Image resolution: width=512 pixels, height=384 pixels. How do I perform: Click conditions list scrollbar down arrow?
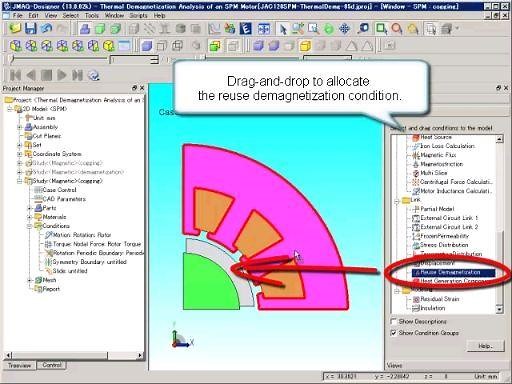pos(499,310)
